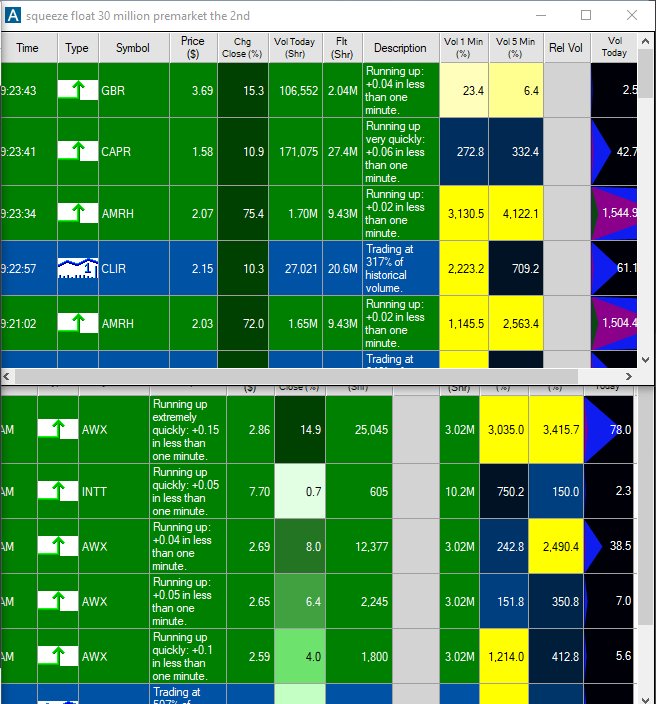Maximize the squeeze float scanner window
The image size is (656, 704).
[586, 15]
